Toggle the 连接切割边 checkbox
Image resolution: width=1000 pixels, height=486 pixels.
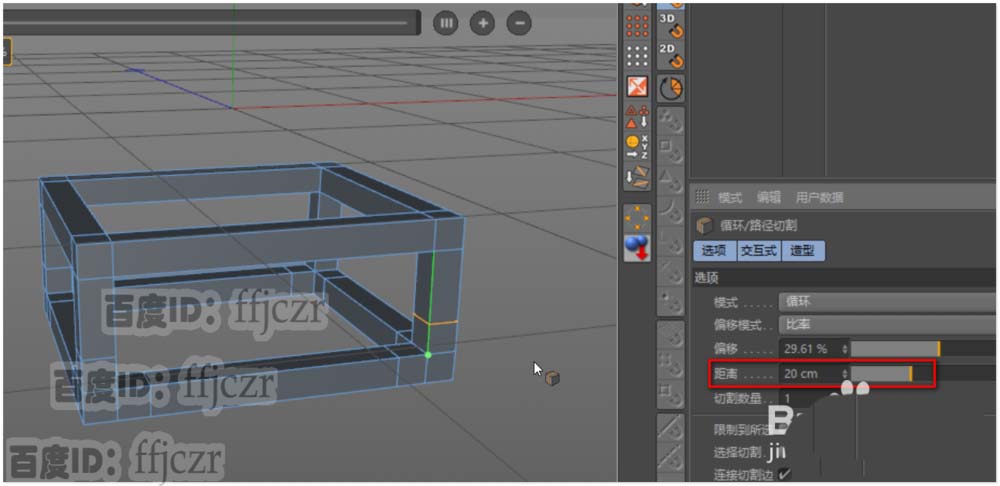click(784, 473)
